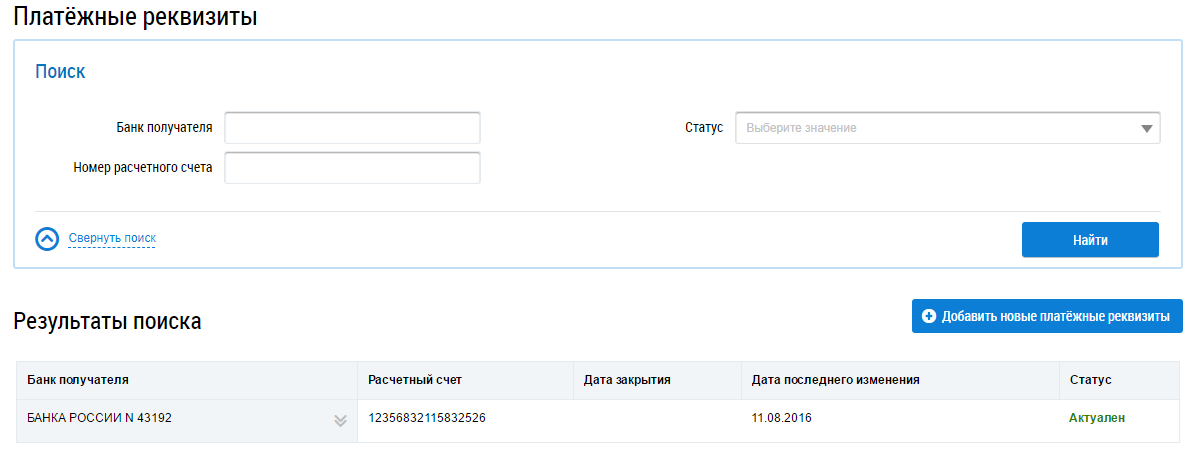This screenshot has height=465, width=1190.
Task: Select the БАНКА РОССИИ N 43192 bank name
Action: click(x=99, y=418)
